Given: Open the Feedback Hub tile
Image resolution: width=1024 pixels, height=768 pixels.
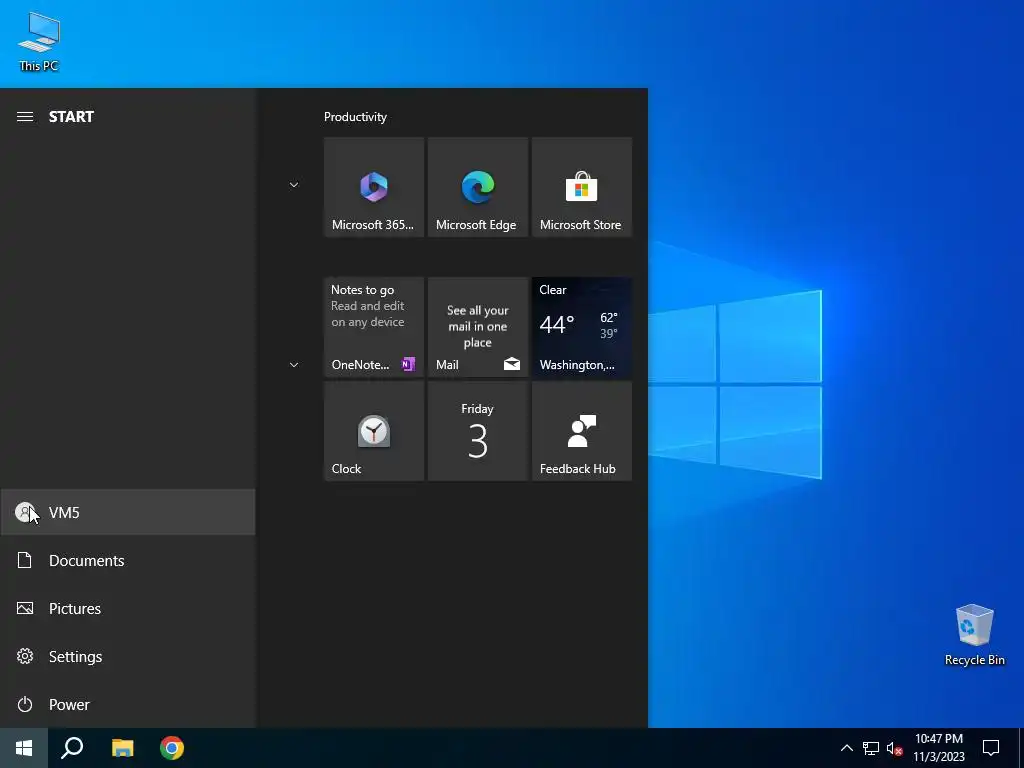Looking at the screenshot, I should point(581,431).
